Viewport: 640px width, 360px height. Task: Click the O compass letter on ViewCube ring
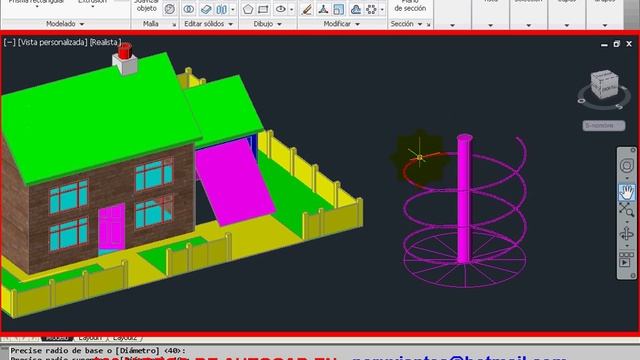(x=582, y=101)
